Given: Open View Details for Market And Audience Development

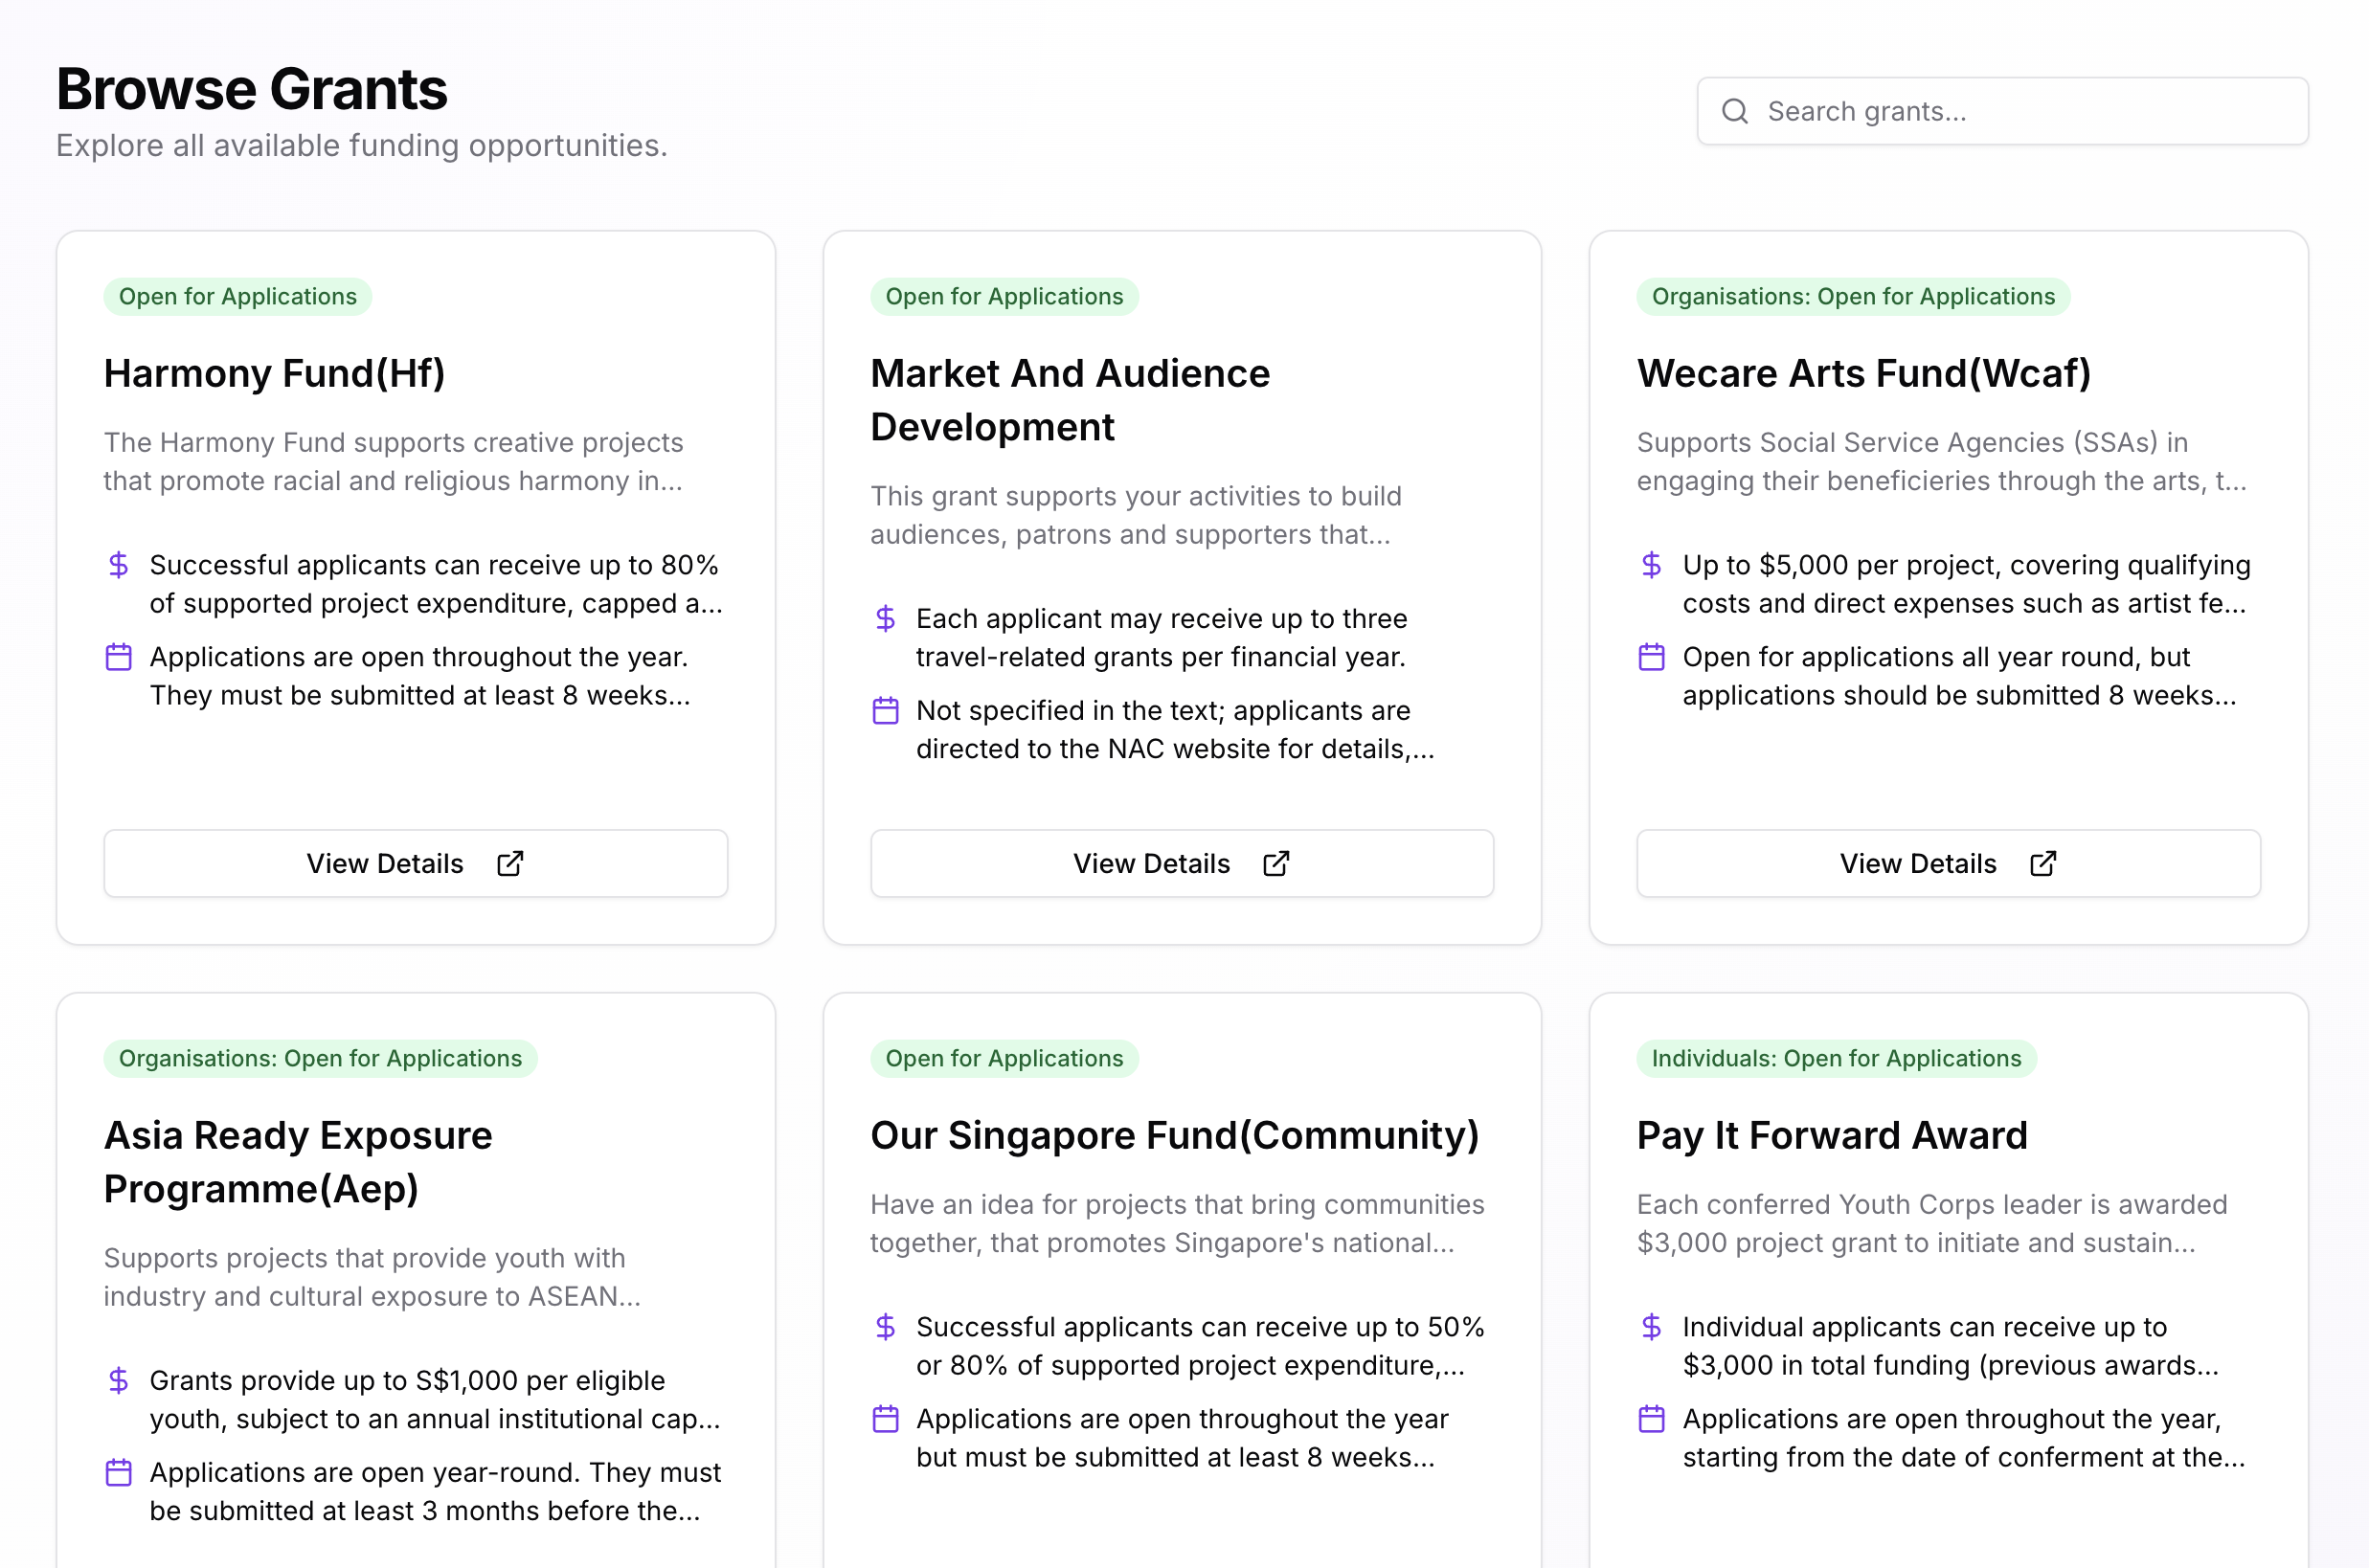Looking at the screenshot, I should point(1181,863).
